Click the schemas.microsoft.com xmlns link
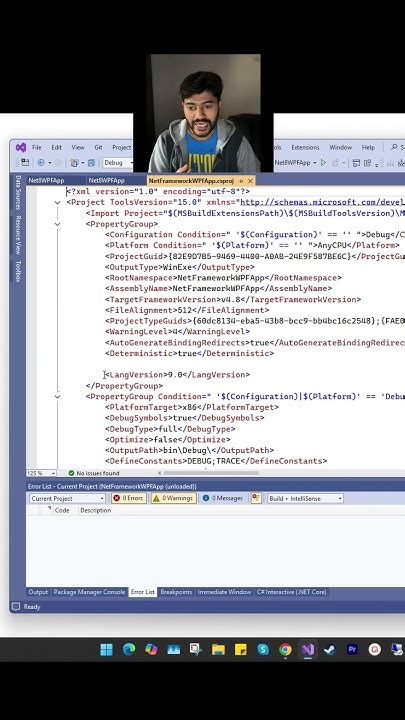 [322, 202]
